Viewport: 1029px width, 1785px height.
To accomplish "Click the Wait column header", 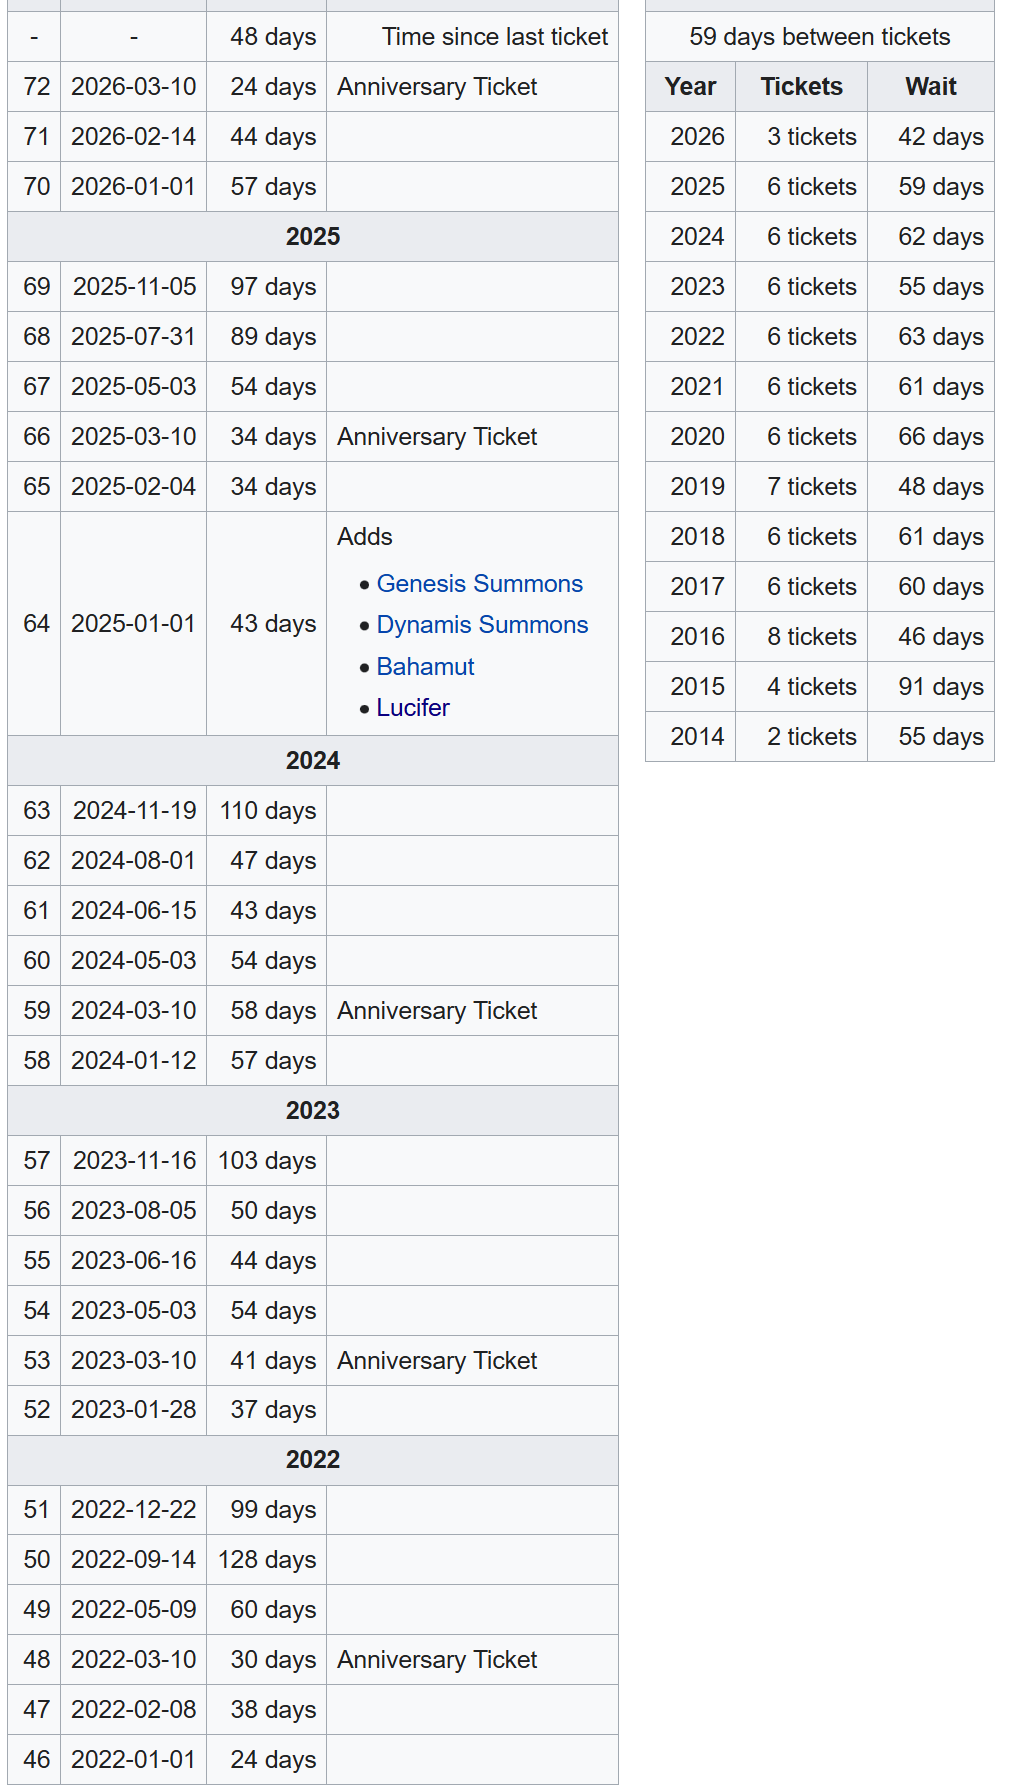I will 931,87.
